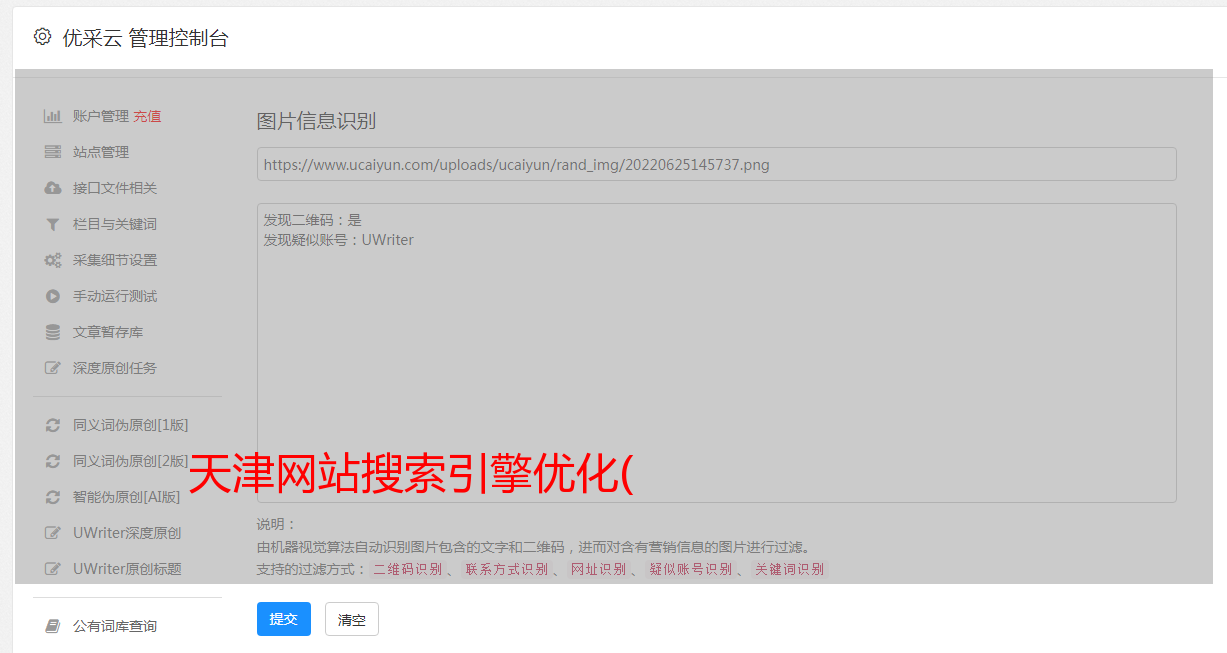Open 同义词伪原创[1版] tool
The width and height of the screenshot is (1227, 653).
[131, 425]
